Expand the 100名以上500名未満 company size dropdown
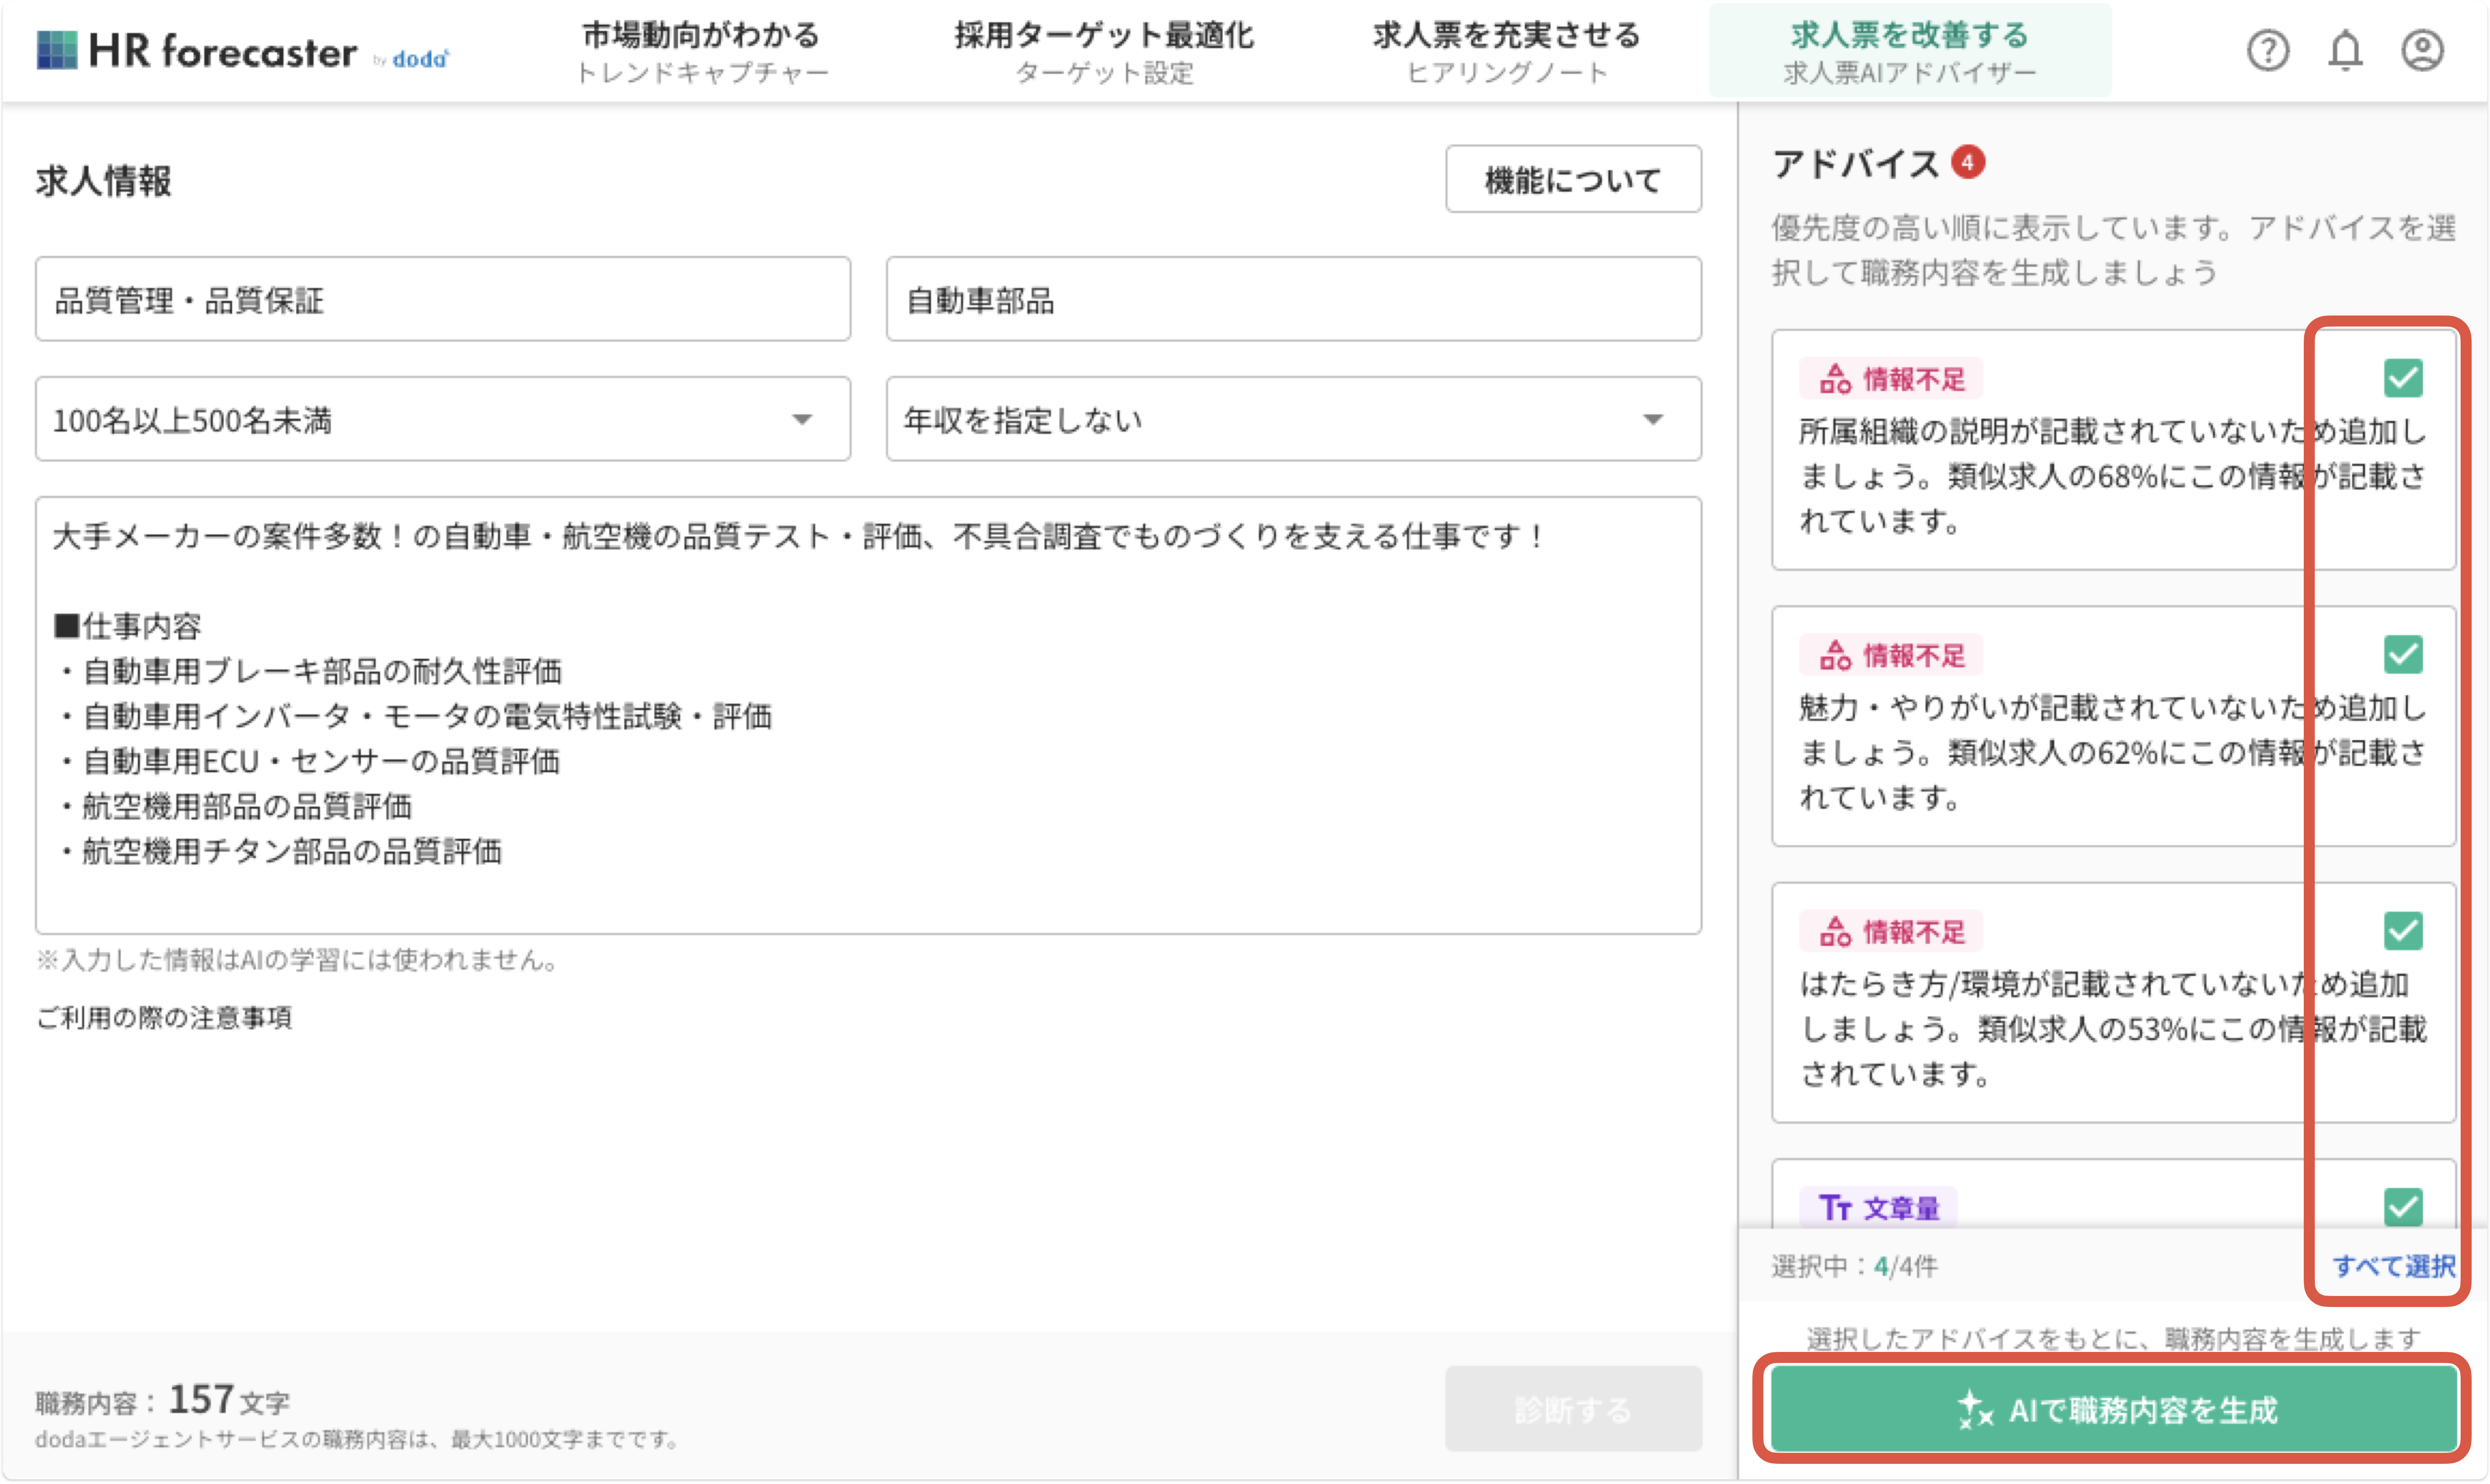The image size is (2490, 1484). pos(442,419)
